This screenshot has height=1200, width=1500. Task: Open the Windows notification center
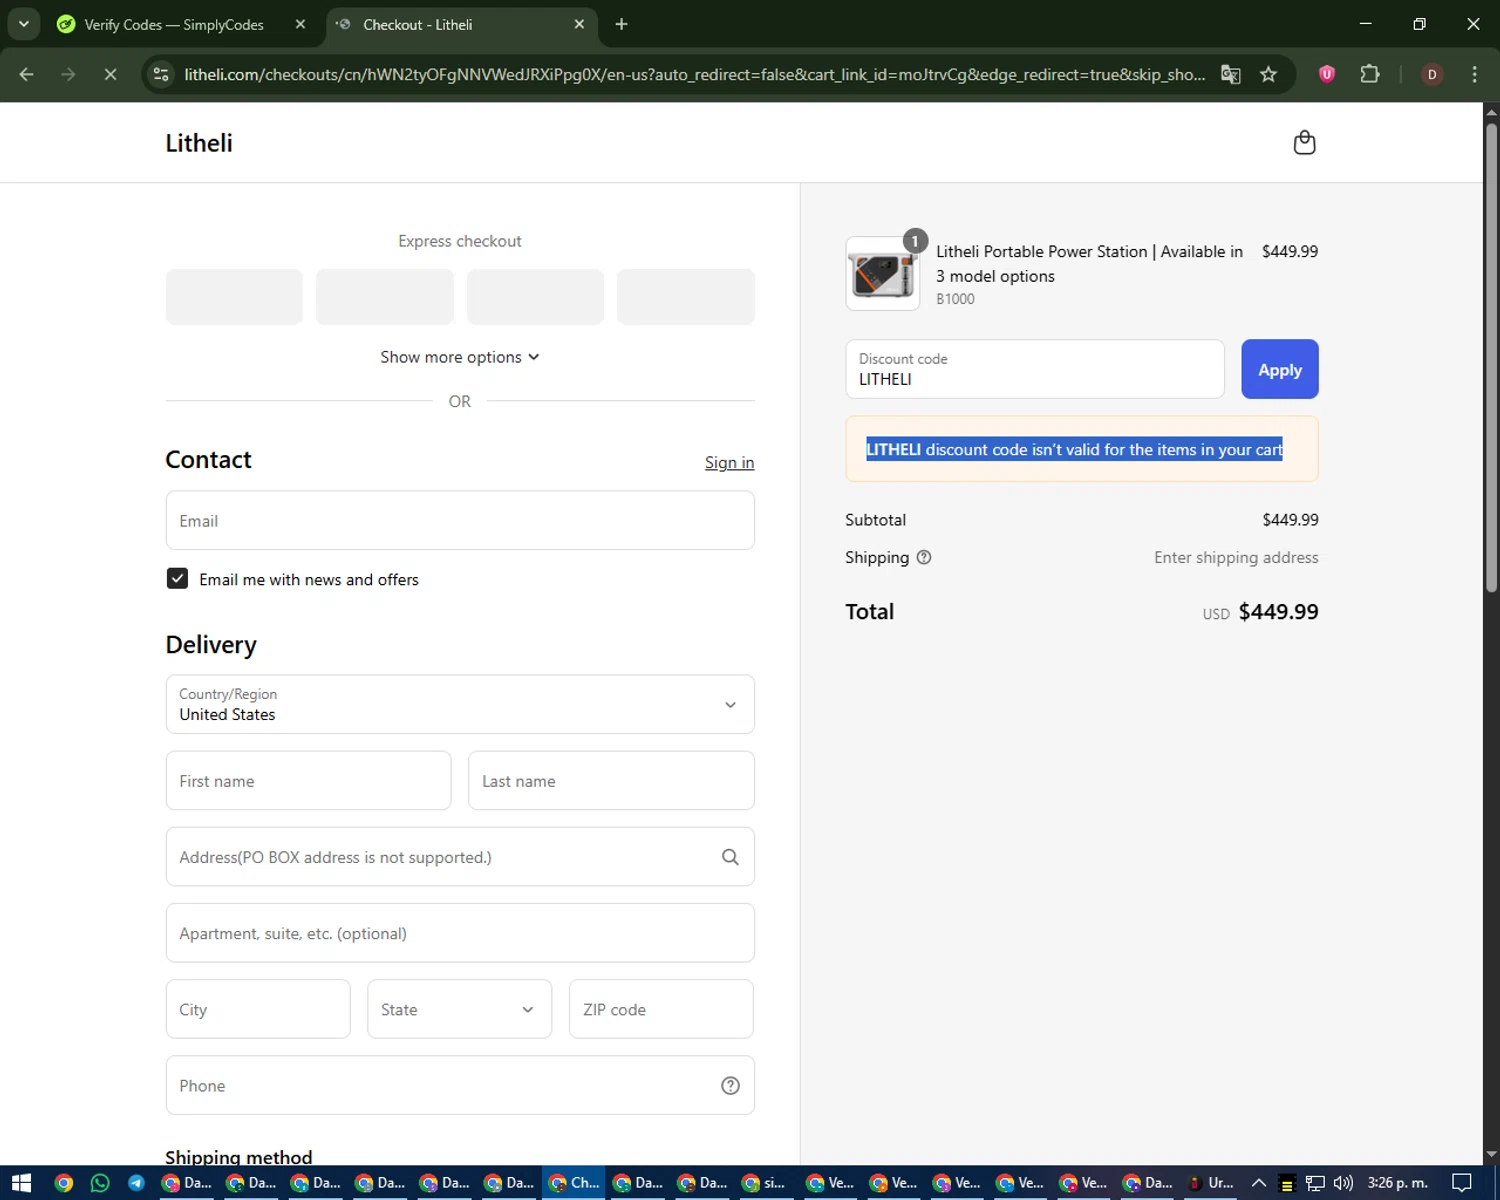tap(1462, 1183)
